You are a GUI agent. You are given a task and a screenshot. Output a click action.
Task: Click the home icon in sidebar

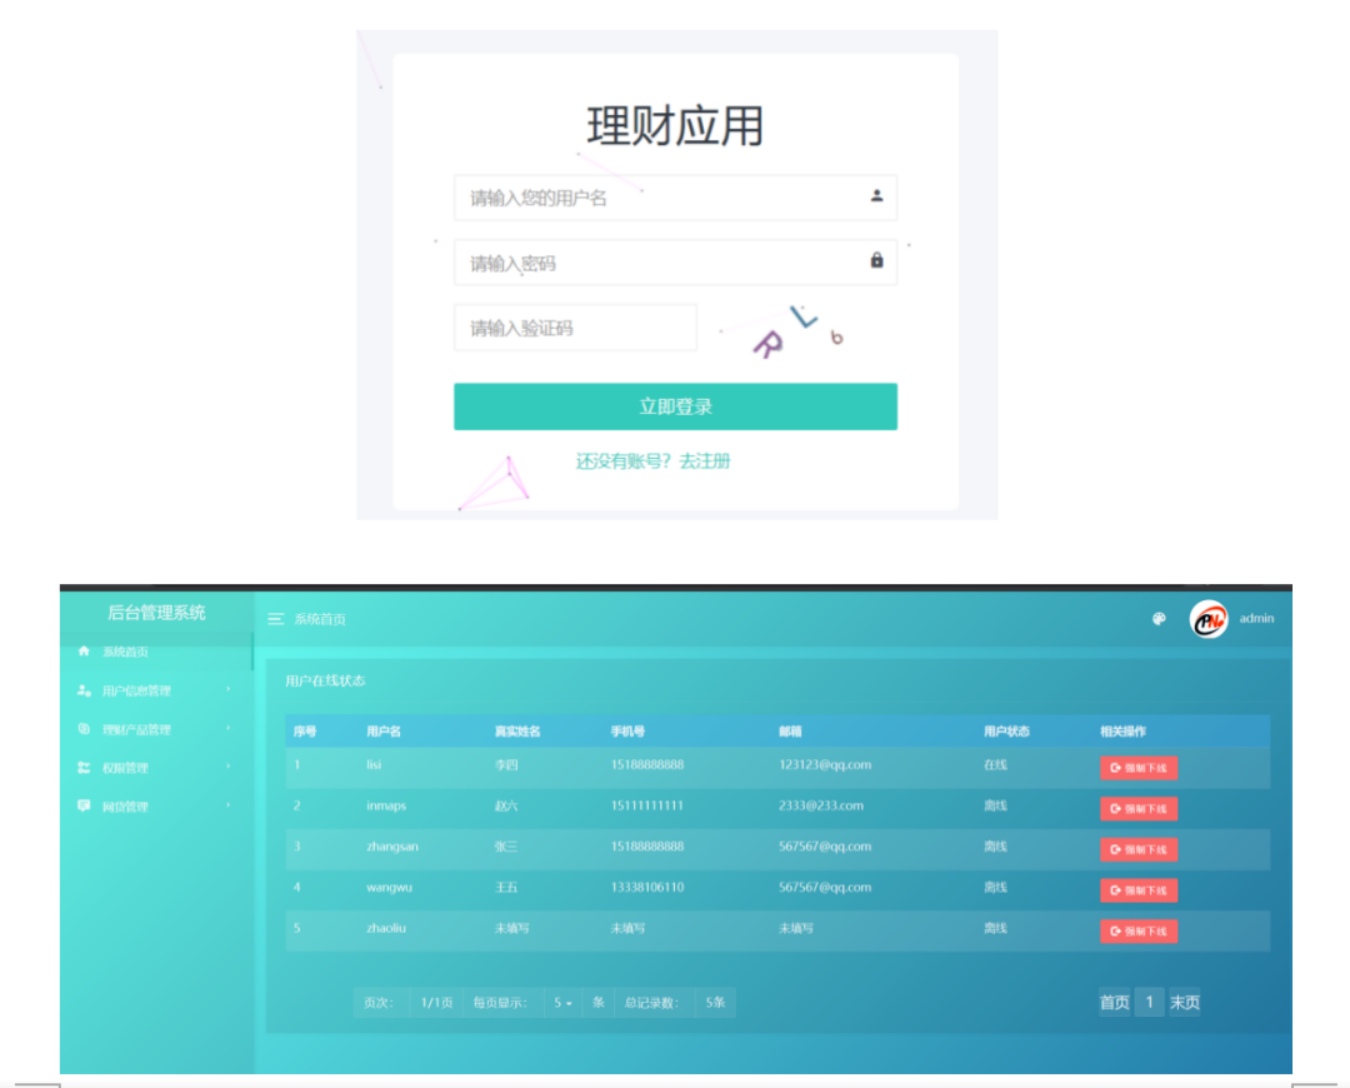pyautogui.click(x=84, y=651)
